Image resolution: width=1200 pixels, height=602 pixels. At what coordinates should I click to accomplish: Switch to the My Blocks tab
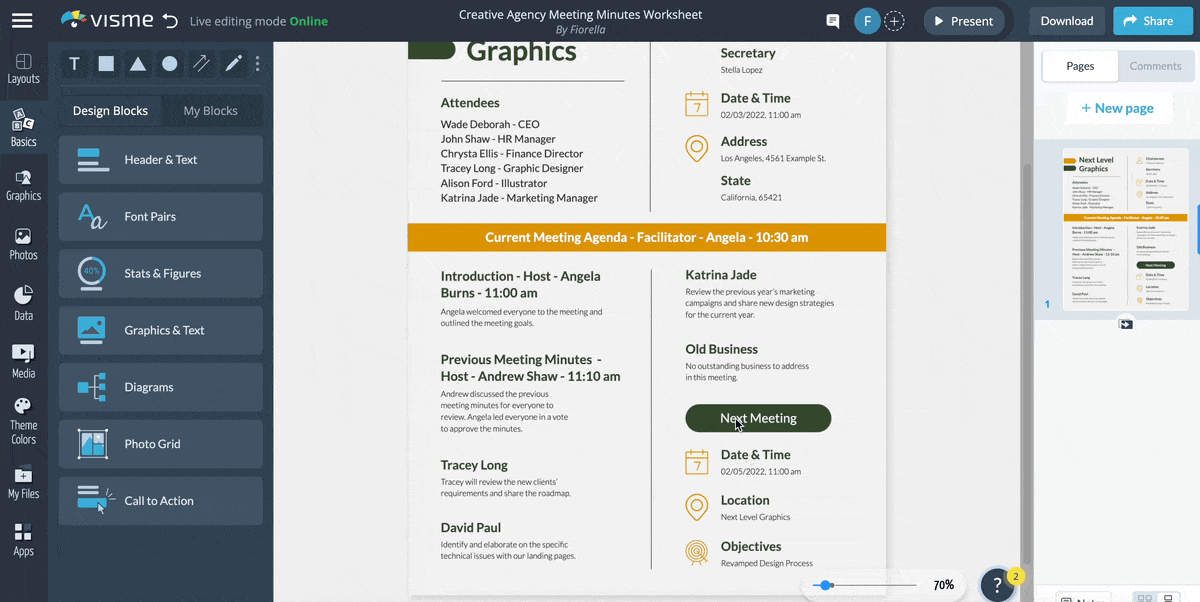(x=211, y=110)
